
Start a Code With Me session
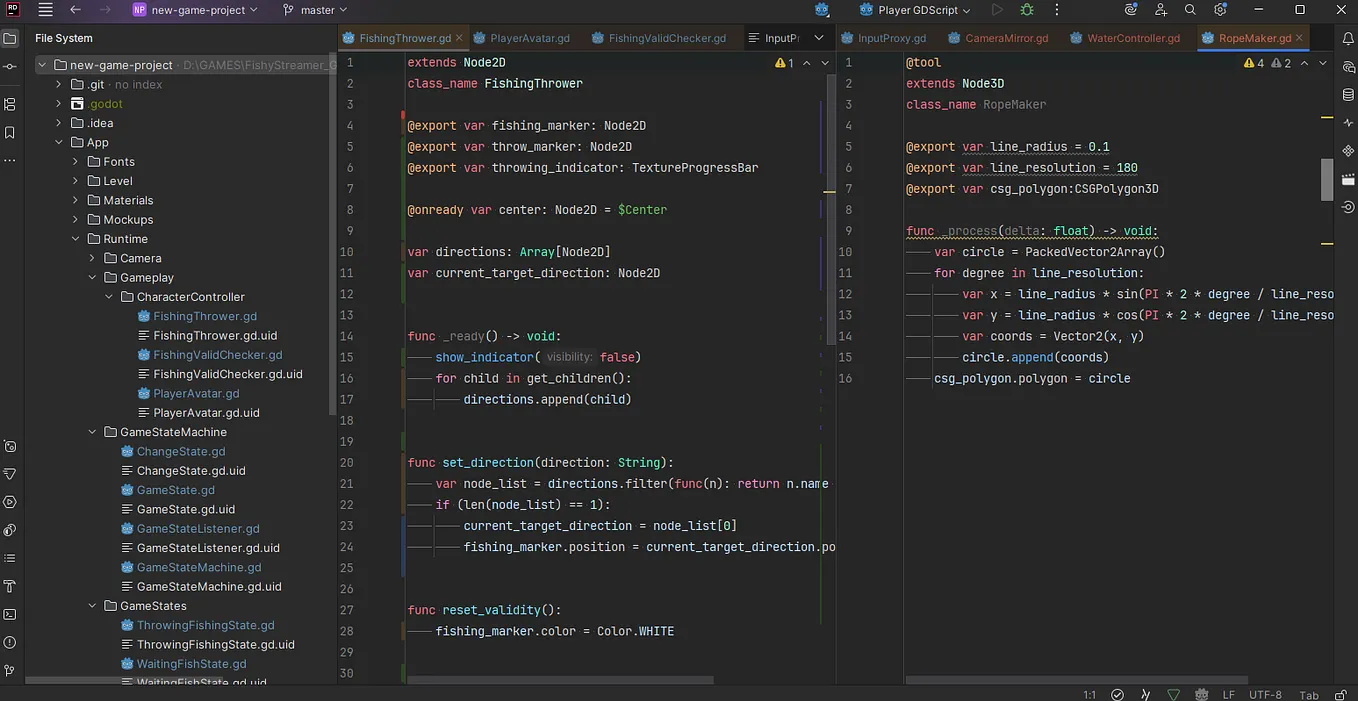tap(1161, 10)
